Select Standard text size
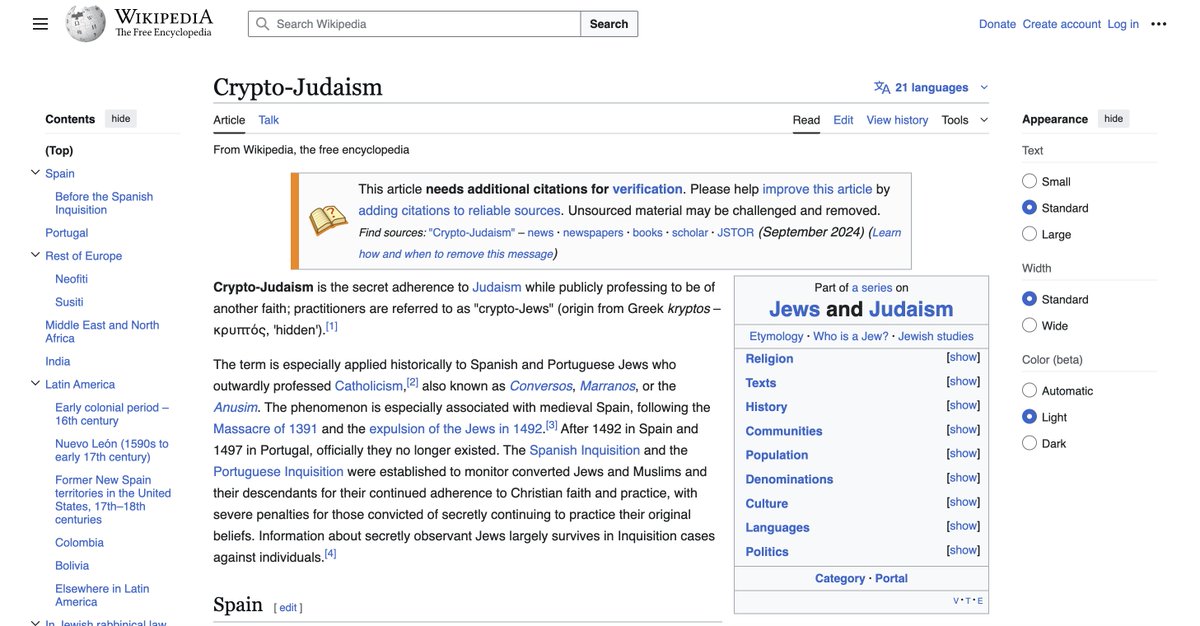This screenshot has height=626, width=1200. [x=1029, y=208]
